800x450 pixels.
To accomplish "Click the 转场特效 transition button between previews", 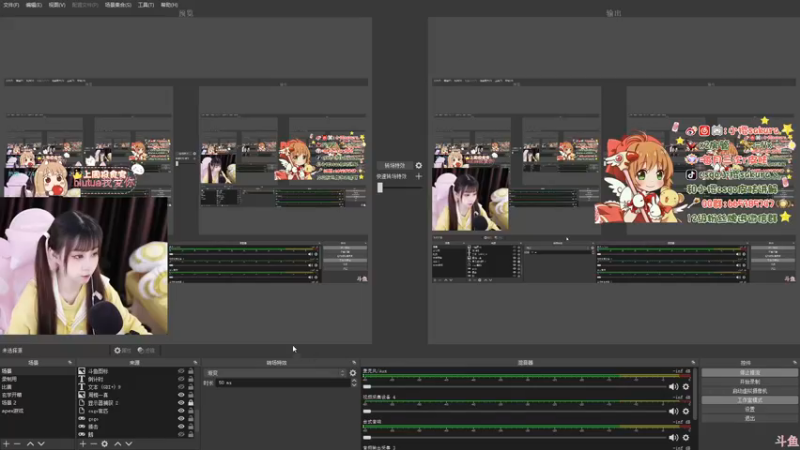I will point(395,165).
